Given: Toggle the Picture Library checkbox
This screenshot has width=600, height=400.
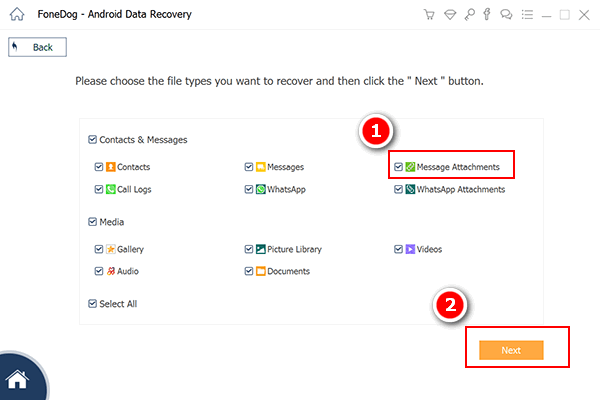Looking at the screenshot, I should pyautogui.click(x=249, y=249).
